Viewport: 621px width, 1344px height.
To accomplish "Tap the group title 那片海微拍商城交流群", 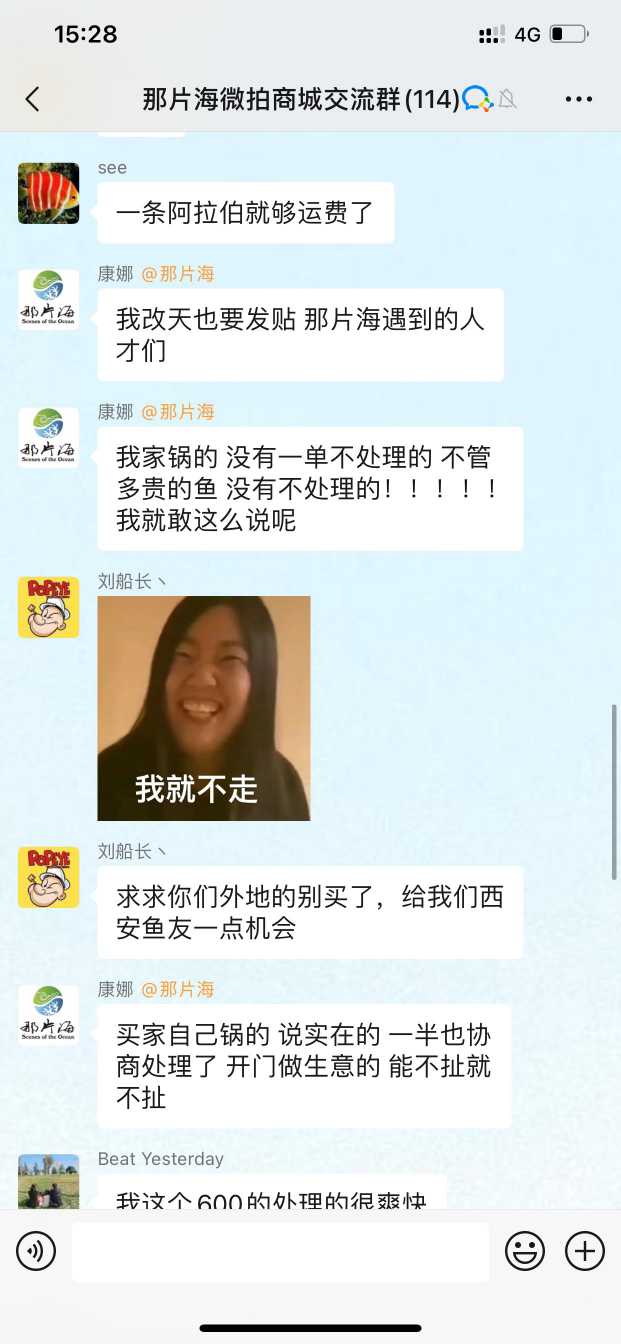I will 301,99.
